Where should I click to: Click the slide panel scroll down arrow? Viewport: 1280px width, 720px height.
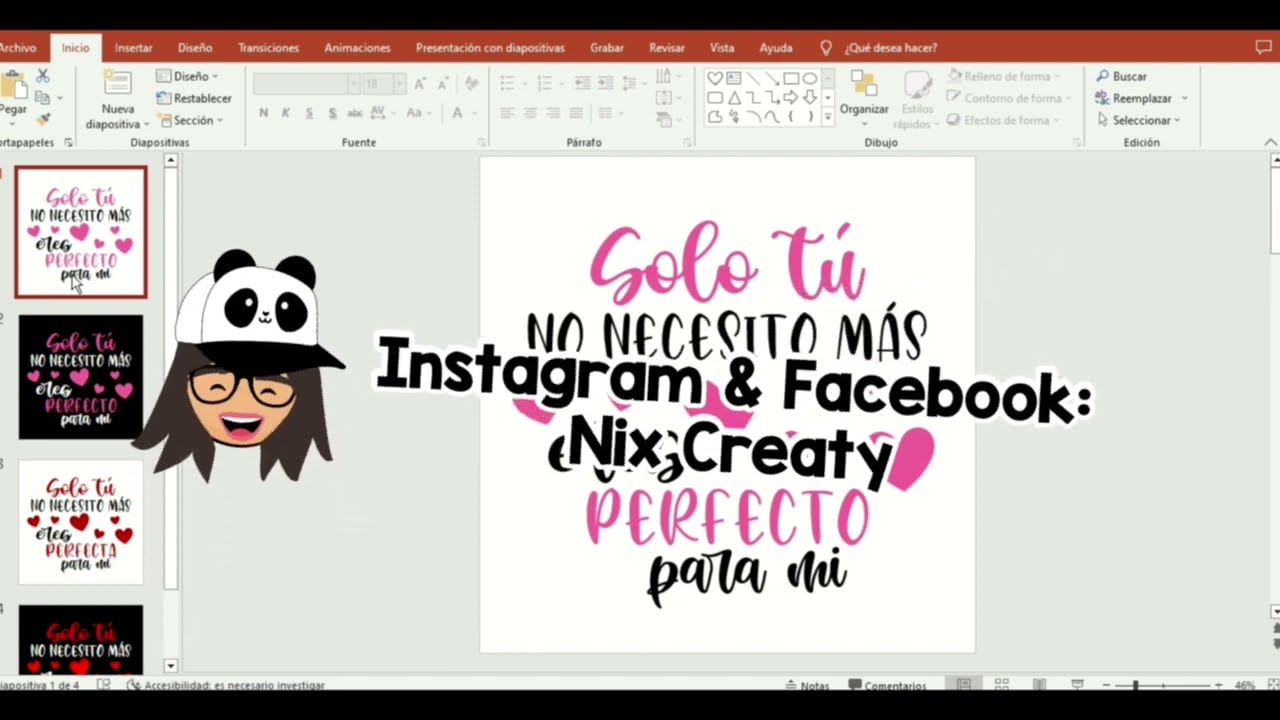[x=170, y=666]
